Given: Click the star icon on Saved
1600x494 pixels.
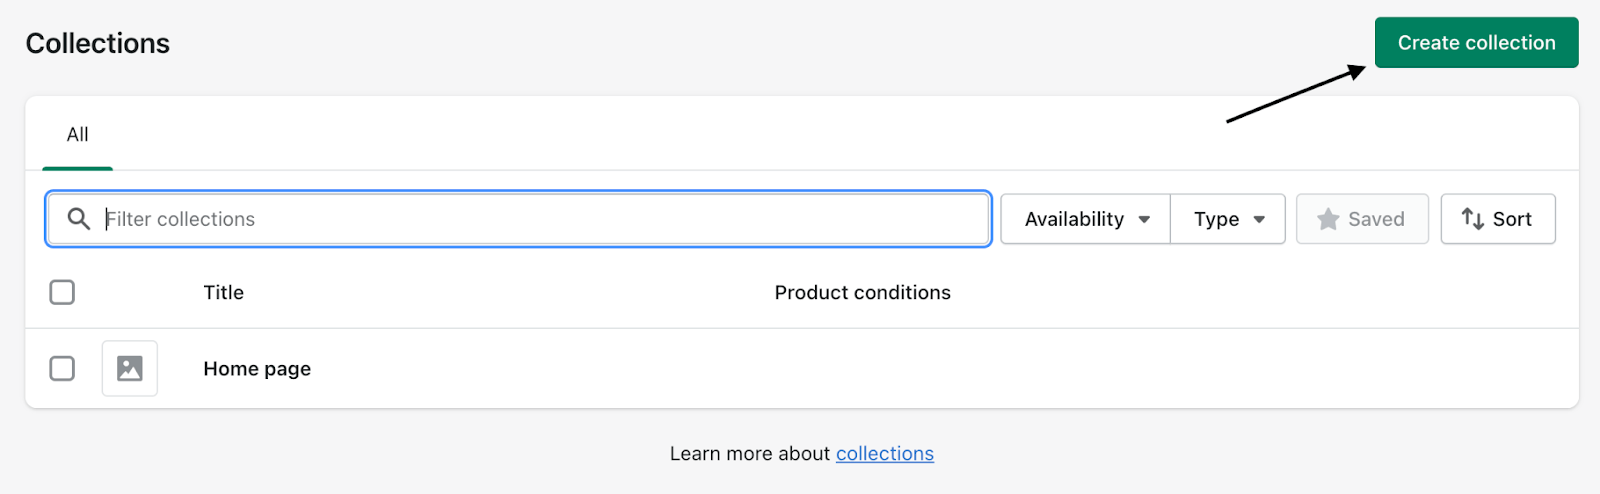Looking at the screenshot, I should tap(1328, 219).
